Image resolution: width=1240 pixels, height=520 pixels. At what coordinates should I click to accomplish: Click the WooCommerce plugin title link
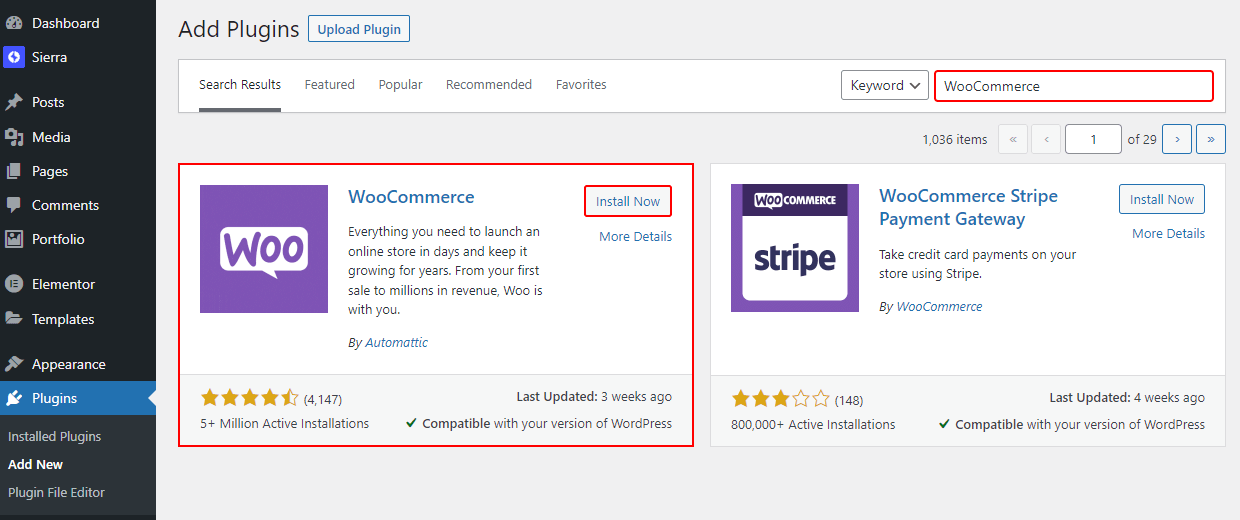pyautogui.click(x=411, y=197)
